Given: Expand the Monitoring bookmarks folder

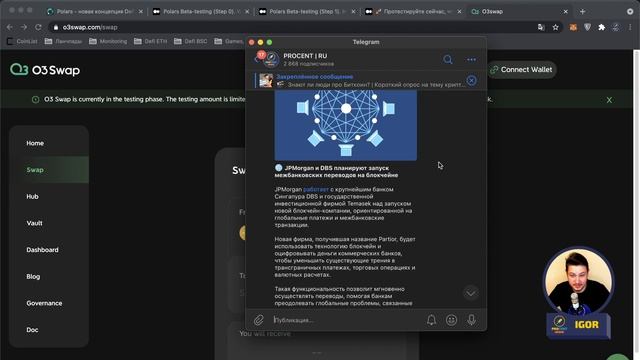Looking at the screenshot, I should point(108,41).
